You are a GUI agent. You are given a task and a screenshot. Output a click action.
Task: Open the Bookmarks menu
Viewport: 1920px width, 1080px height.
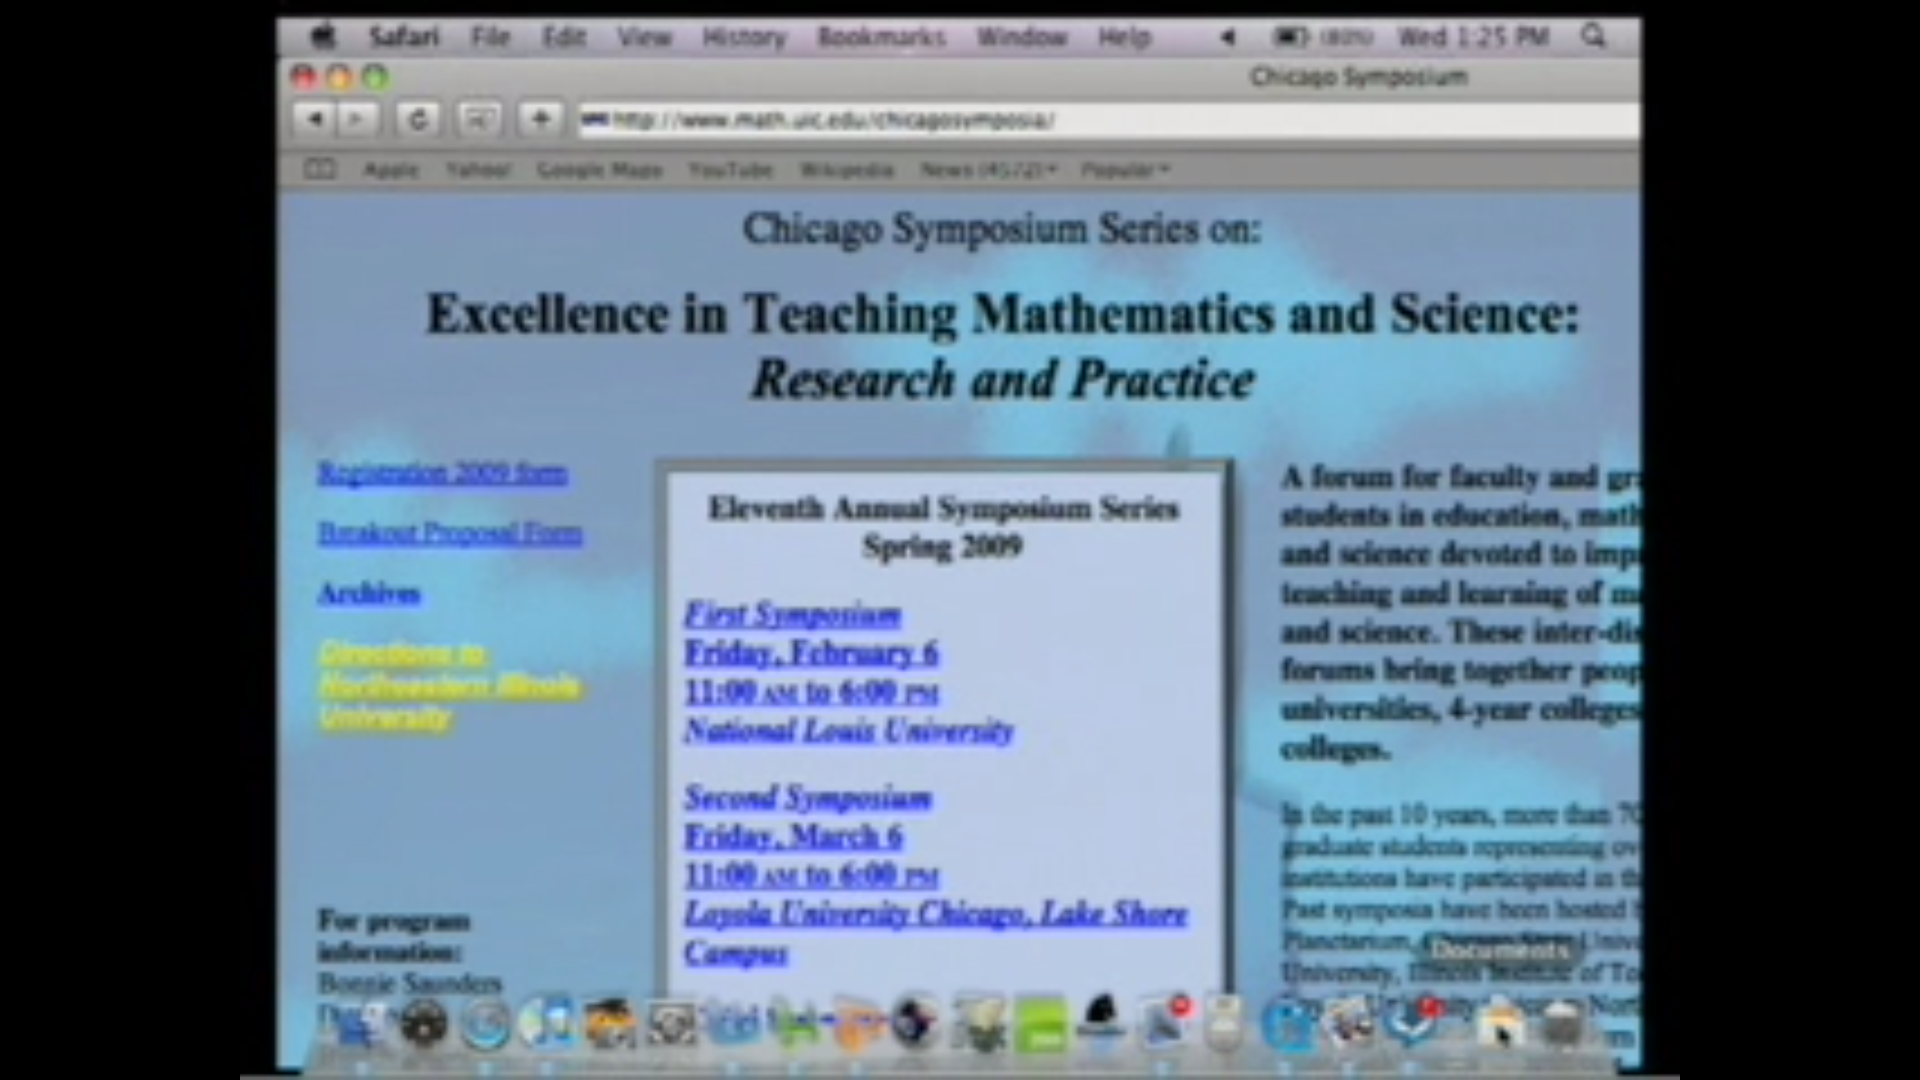pos(880,37)
